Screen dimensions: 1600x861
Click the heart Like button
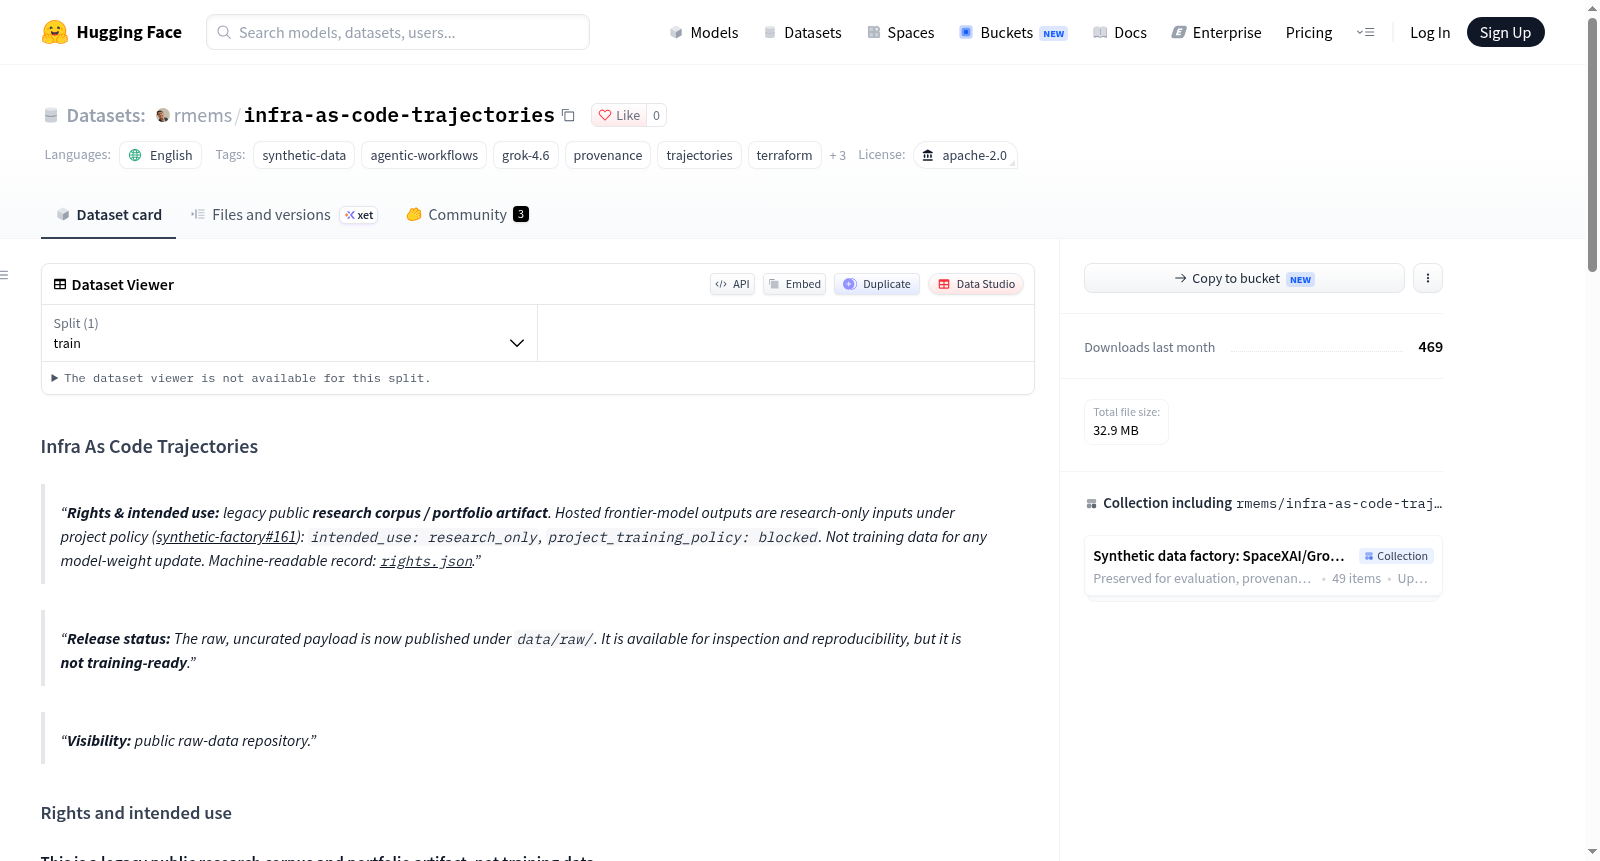[619, 115]
